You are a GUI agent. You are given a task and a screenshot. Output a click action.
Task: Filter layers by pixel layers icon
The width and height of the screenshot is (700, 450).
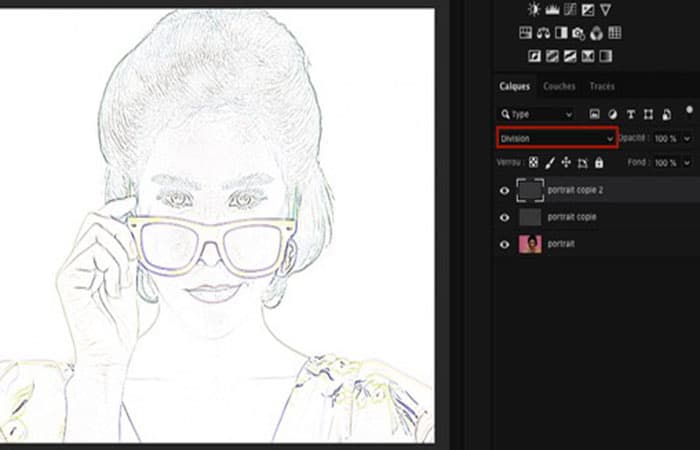pyautogui.click(x=595, y=114)
